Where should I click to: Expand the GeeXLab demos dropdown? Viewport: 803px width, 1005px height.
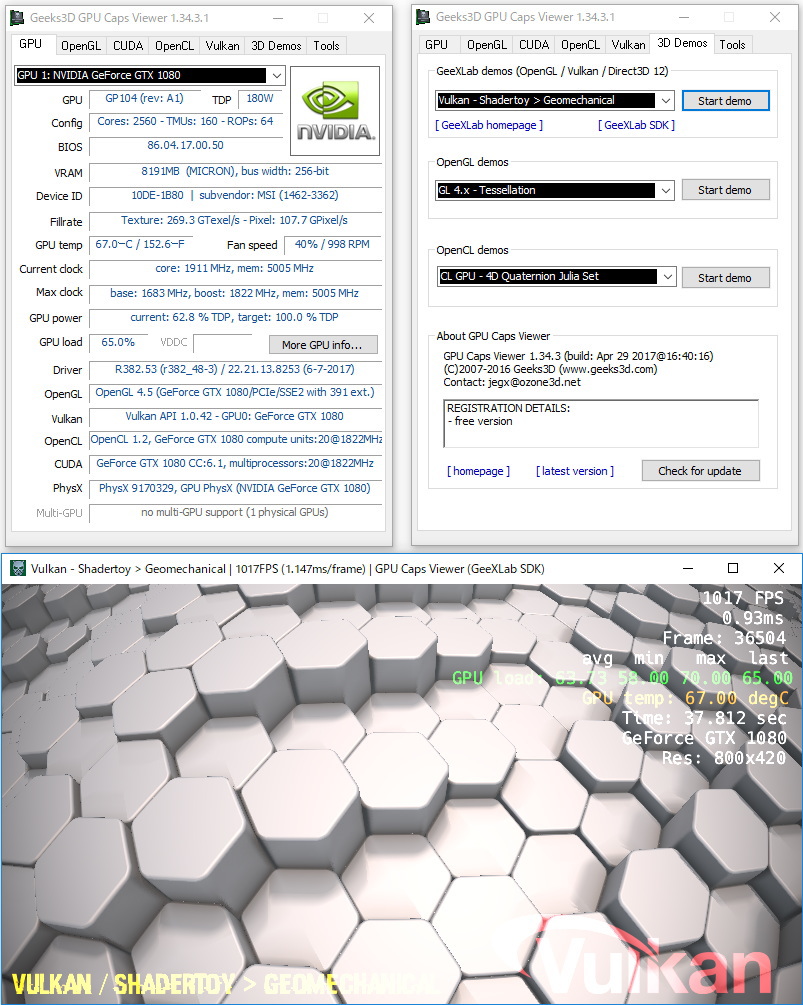(665, 101)
